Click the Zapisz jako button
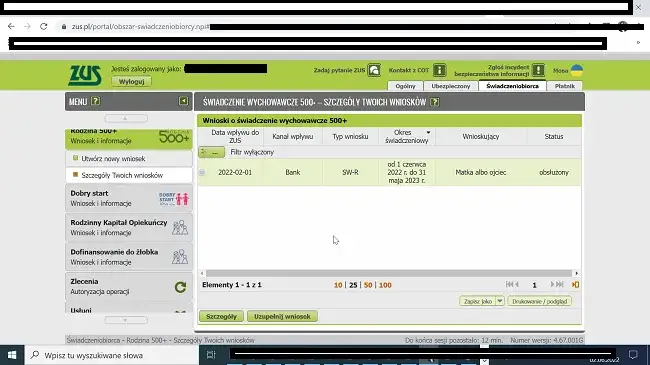 click(478, 301)
